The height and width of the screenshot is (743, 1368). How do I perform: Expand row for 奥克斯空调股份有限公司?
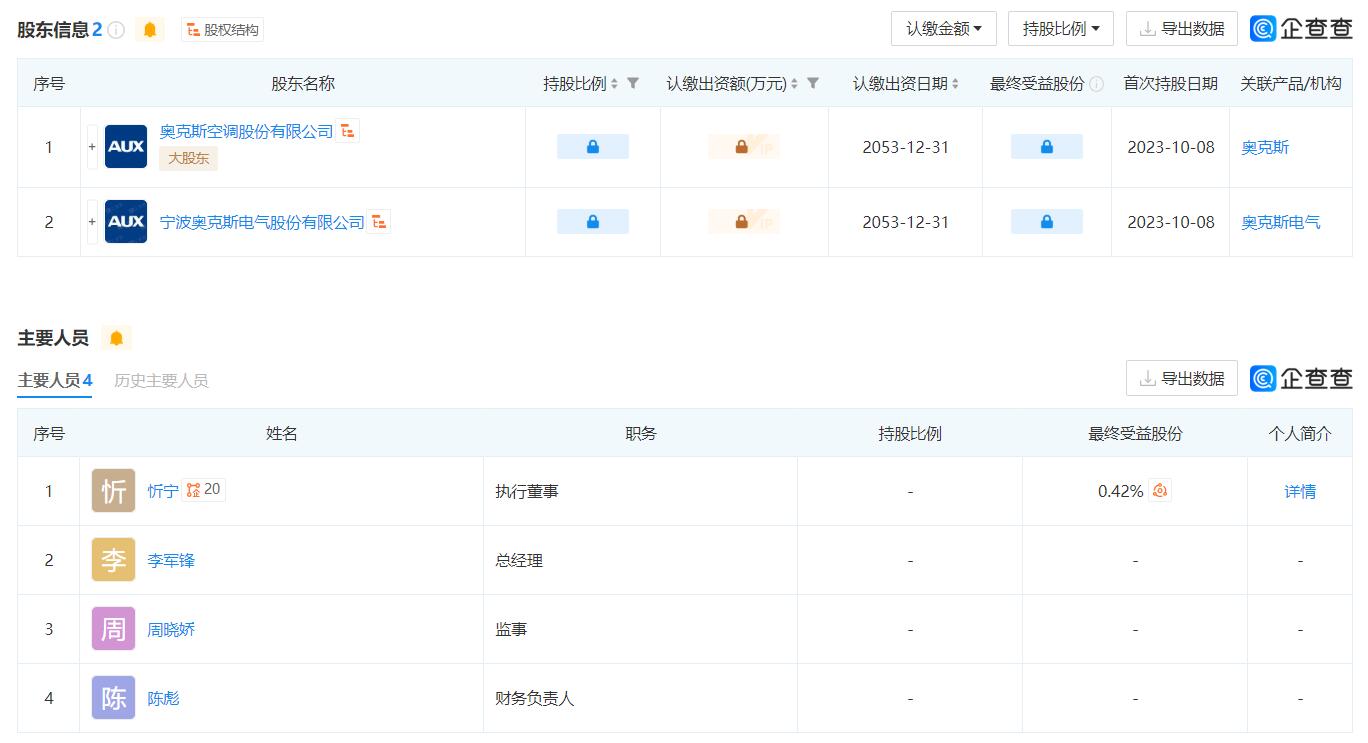click(x=92, y=147)
